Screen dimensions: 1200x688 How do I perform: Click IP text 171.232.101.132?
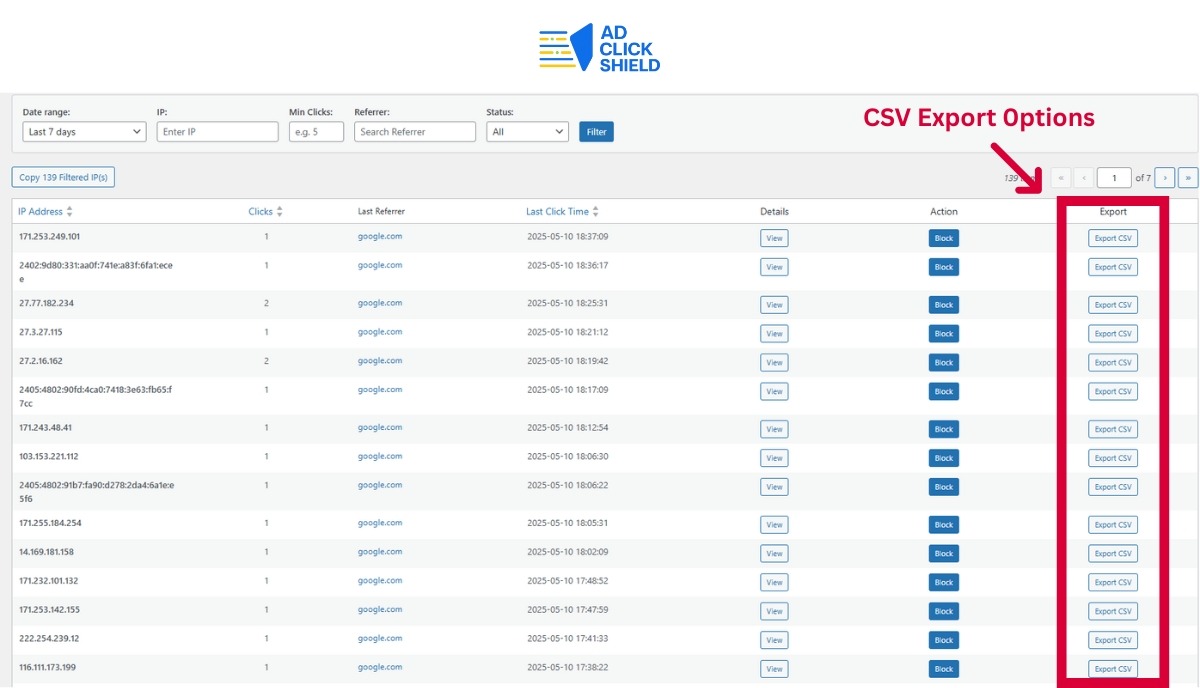49,580
